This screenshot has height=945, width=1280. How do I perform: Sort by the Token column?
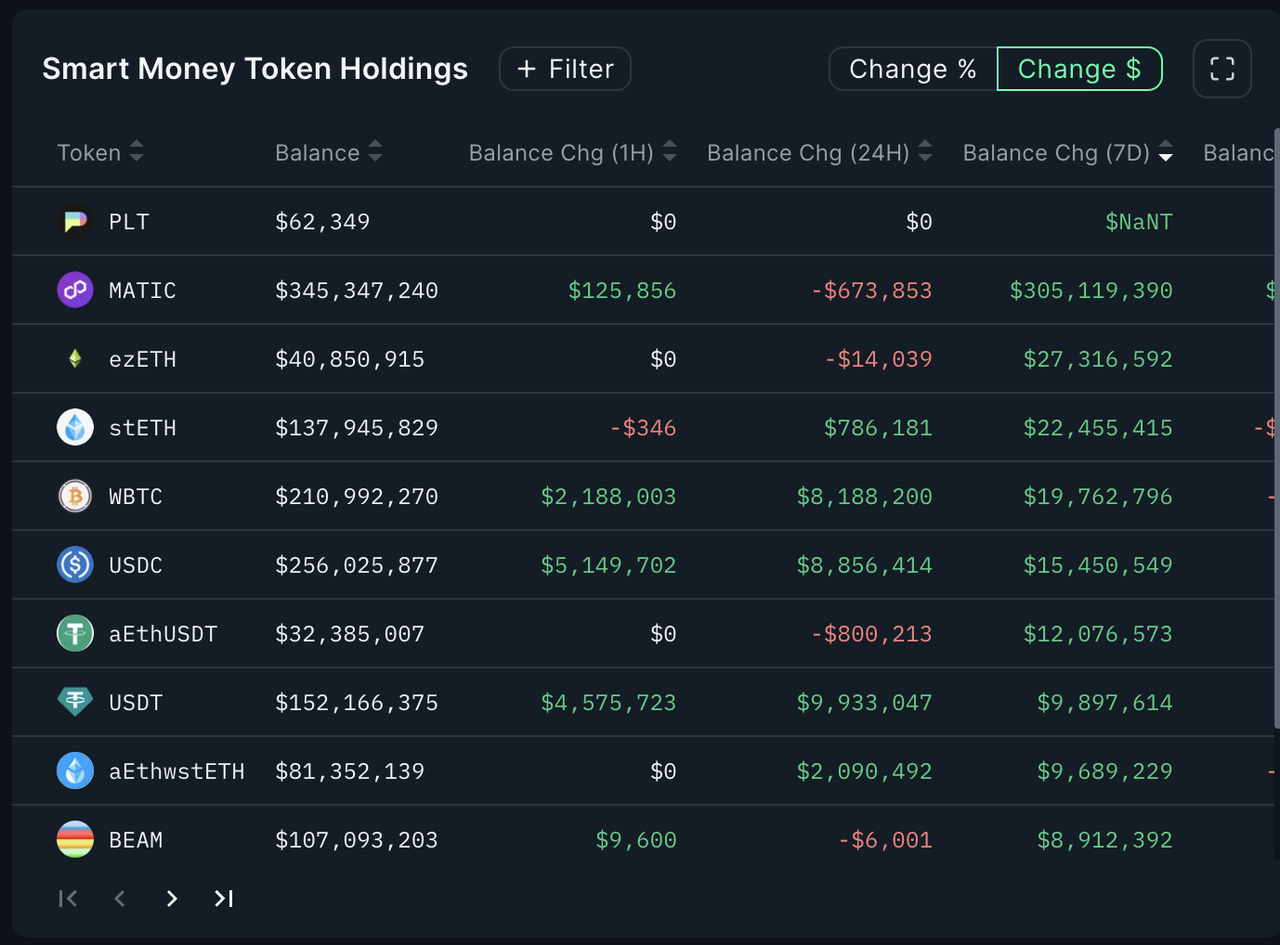point(101,153)
